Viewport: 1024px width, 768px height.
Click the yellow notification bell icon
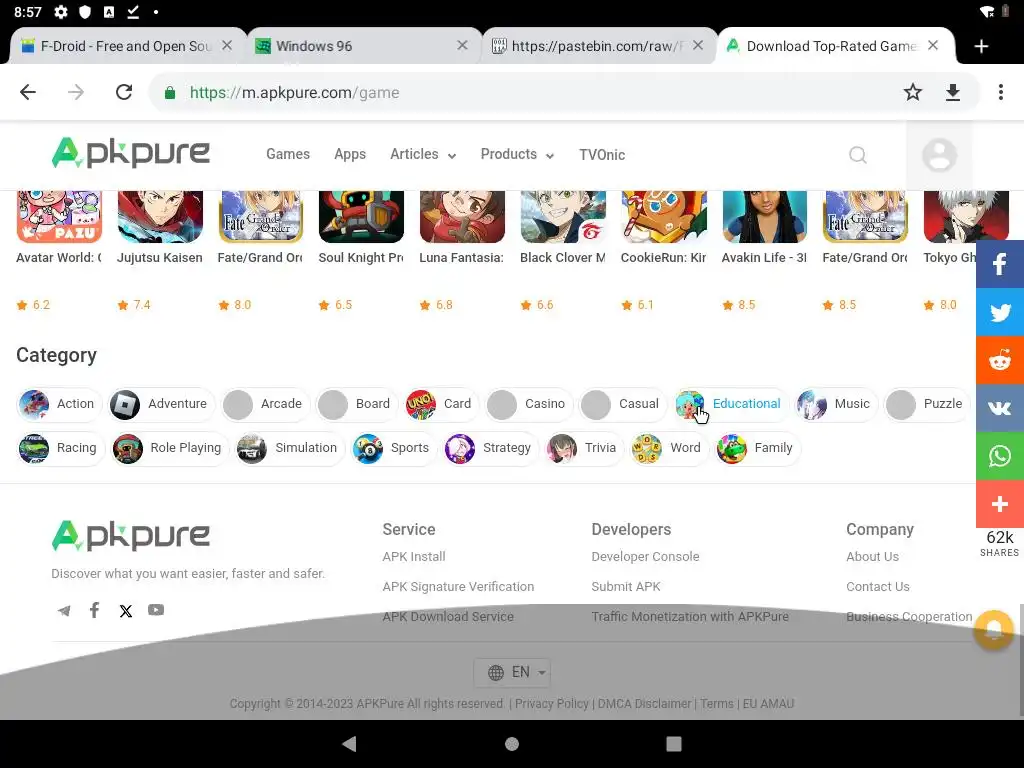[x=993, y=630]
